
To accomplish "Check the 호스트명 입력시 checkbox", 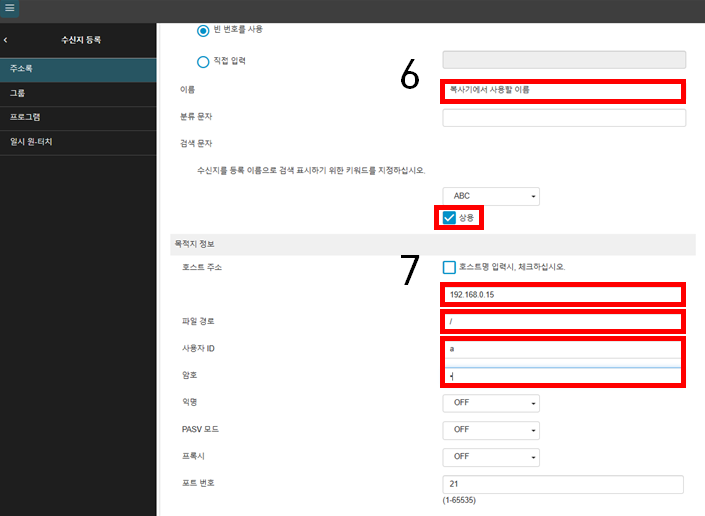I will [449, 267].
